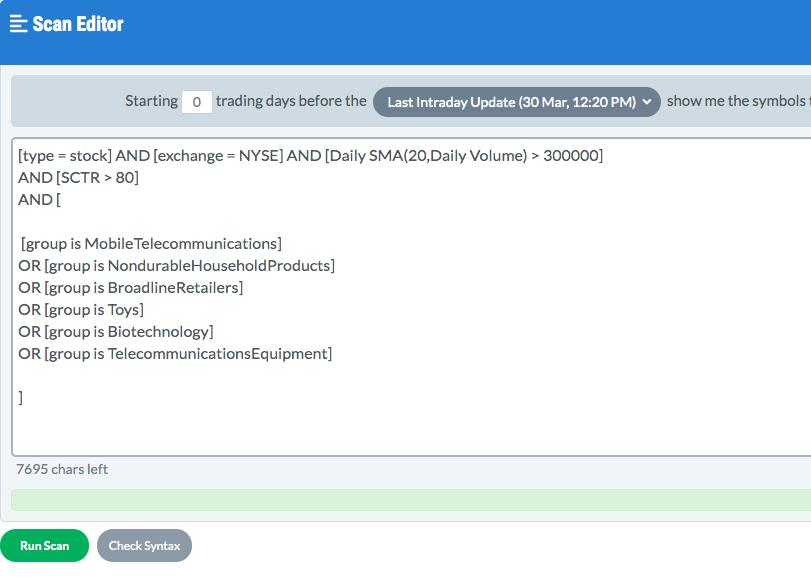
Task: Click the group is Toys line
Action: pyautogui.click(x=81, y=310)
